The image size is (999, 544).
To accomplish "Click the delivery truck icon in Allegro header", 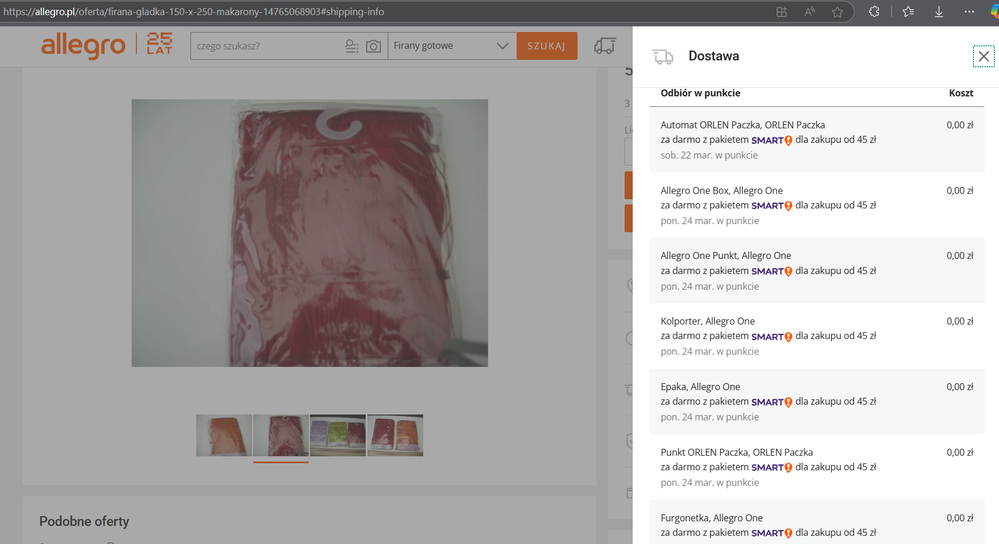I will [x=604, y=46].
